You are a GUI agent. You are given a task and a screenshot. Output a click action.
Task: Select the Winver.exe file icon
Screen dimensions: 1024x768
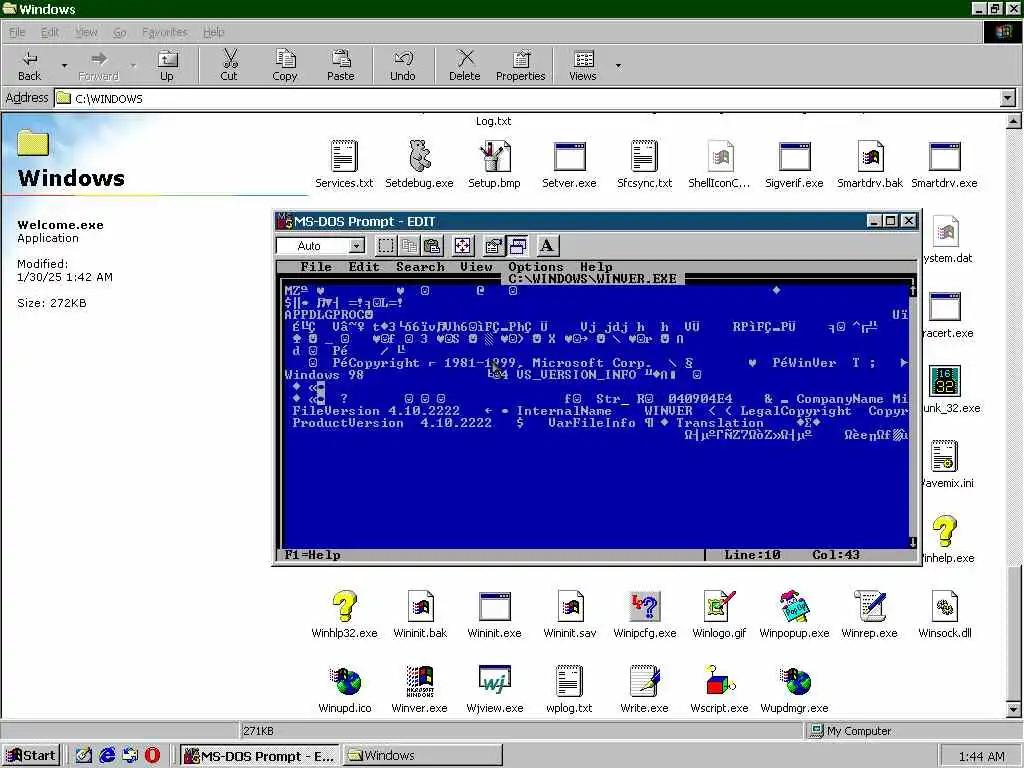(x=419, y=682)
